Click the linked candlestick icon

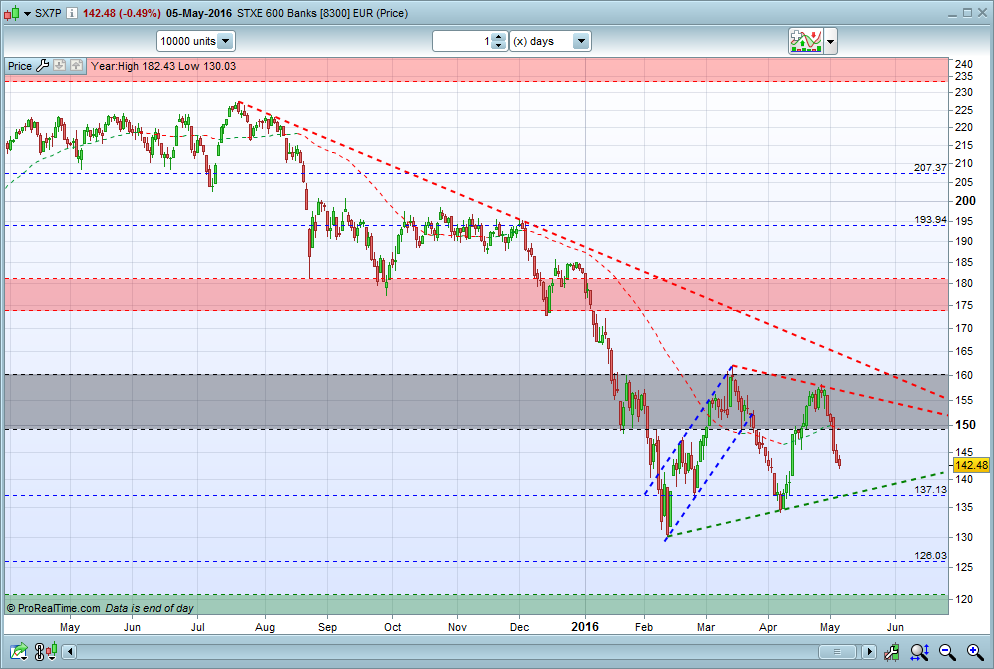(46, 651)
